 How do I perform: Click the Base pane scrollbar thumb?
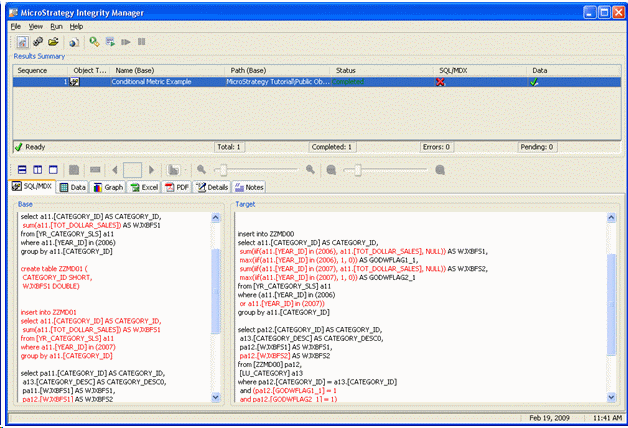coord(215,291)
